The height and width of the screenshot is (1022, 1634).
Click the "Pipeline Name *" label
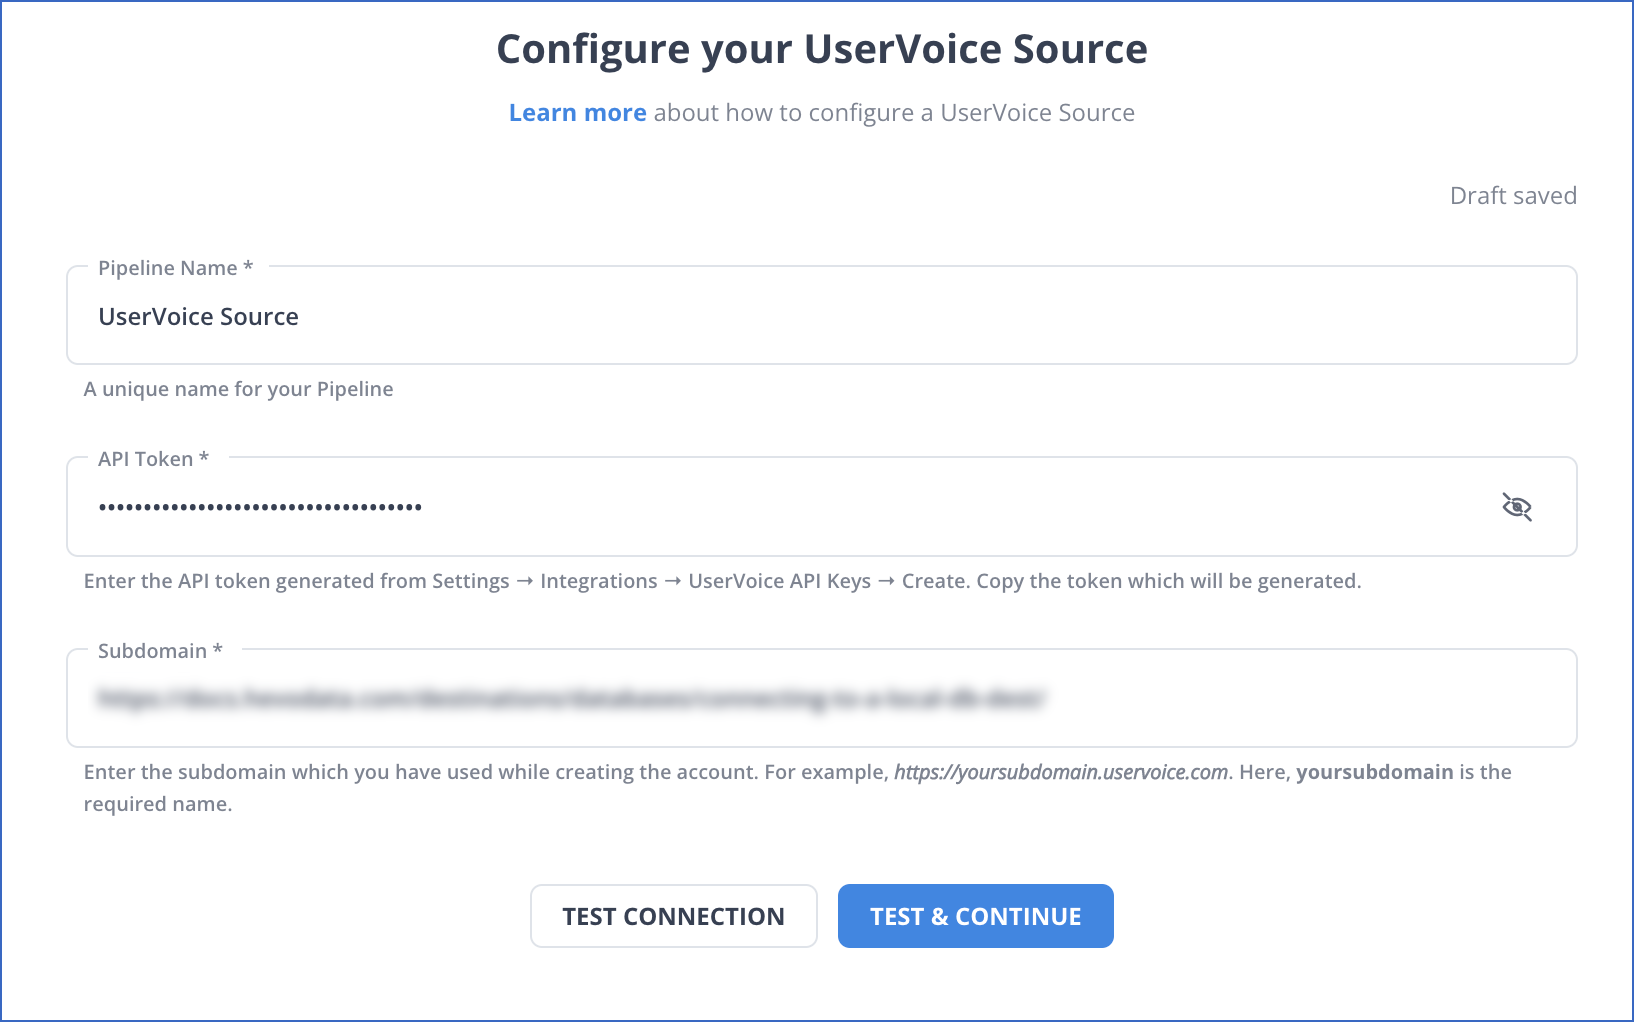click(175, 268)
